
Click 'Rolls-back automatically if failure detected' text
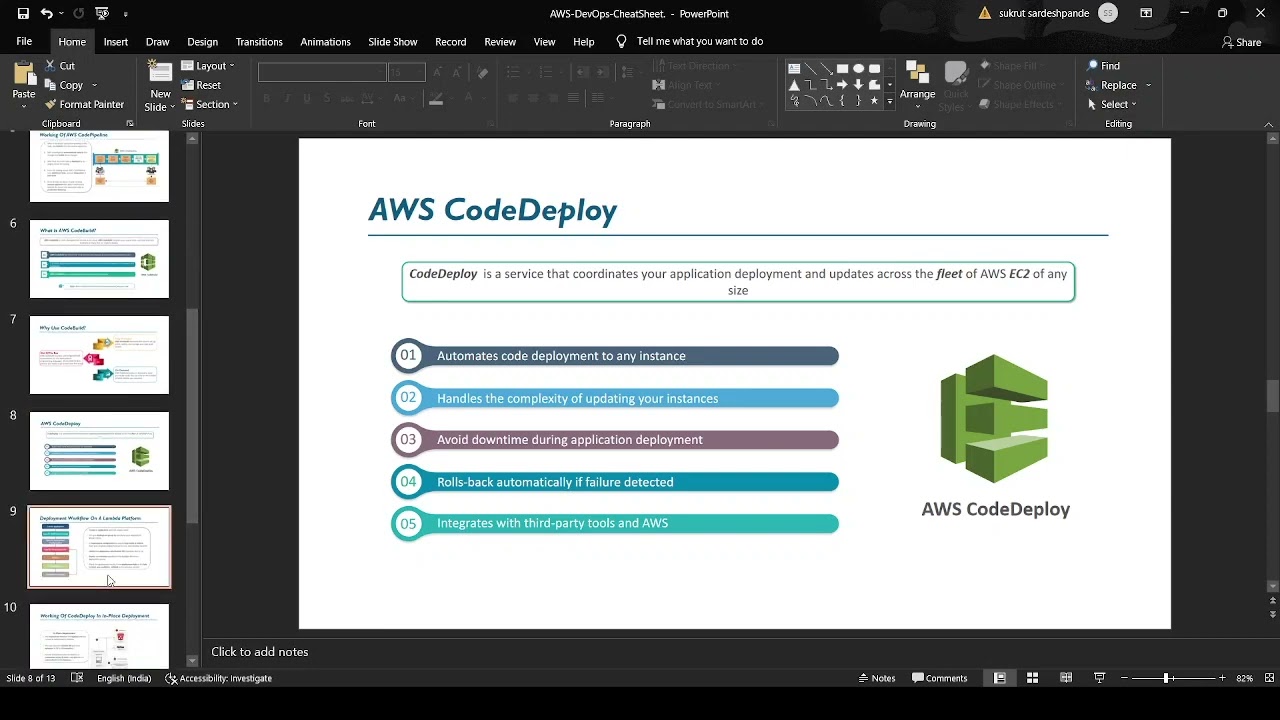pos(555,482)
